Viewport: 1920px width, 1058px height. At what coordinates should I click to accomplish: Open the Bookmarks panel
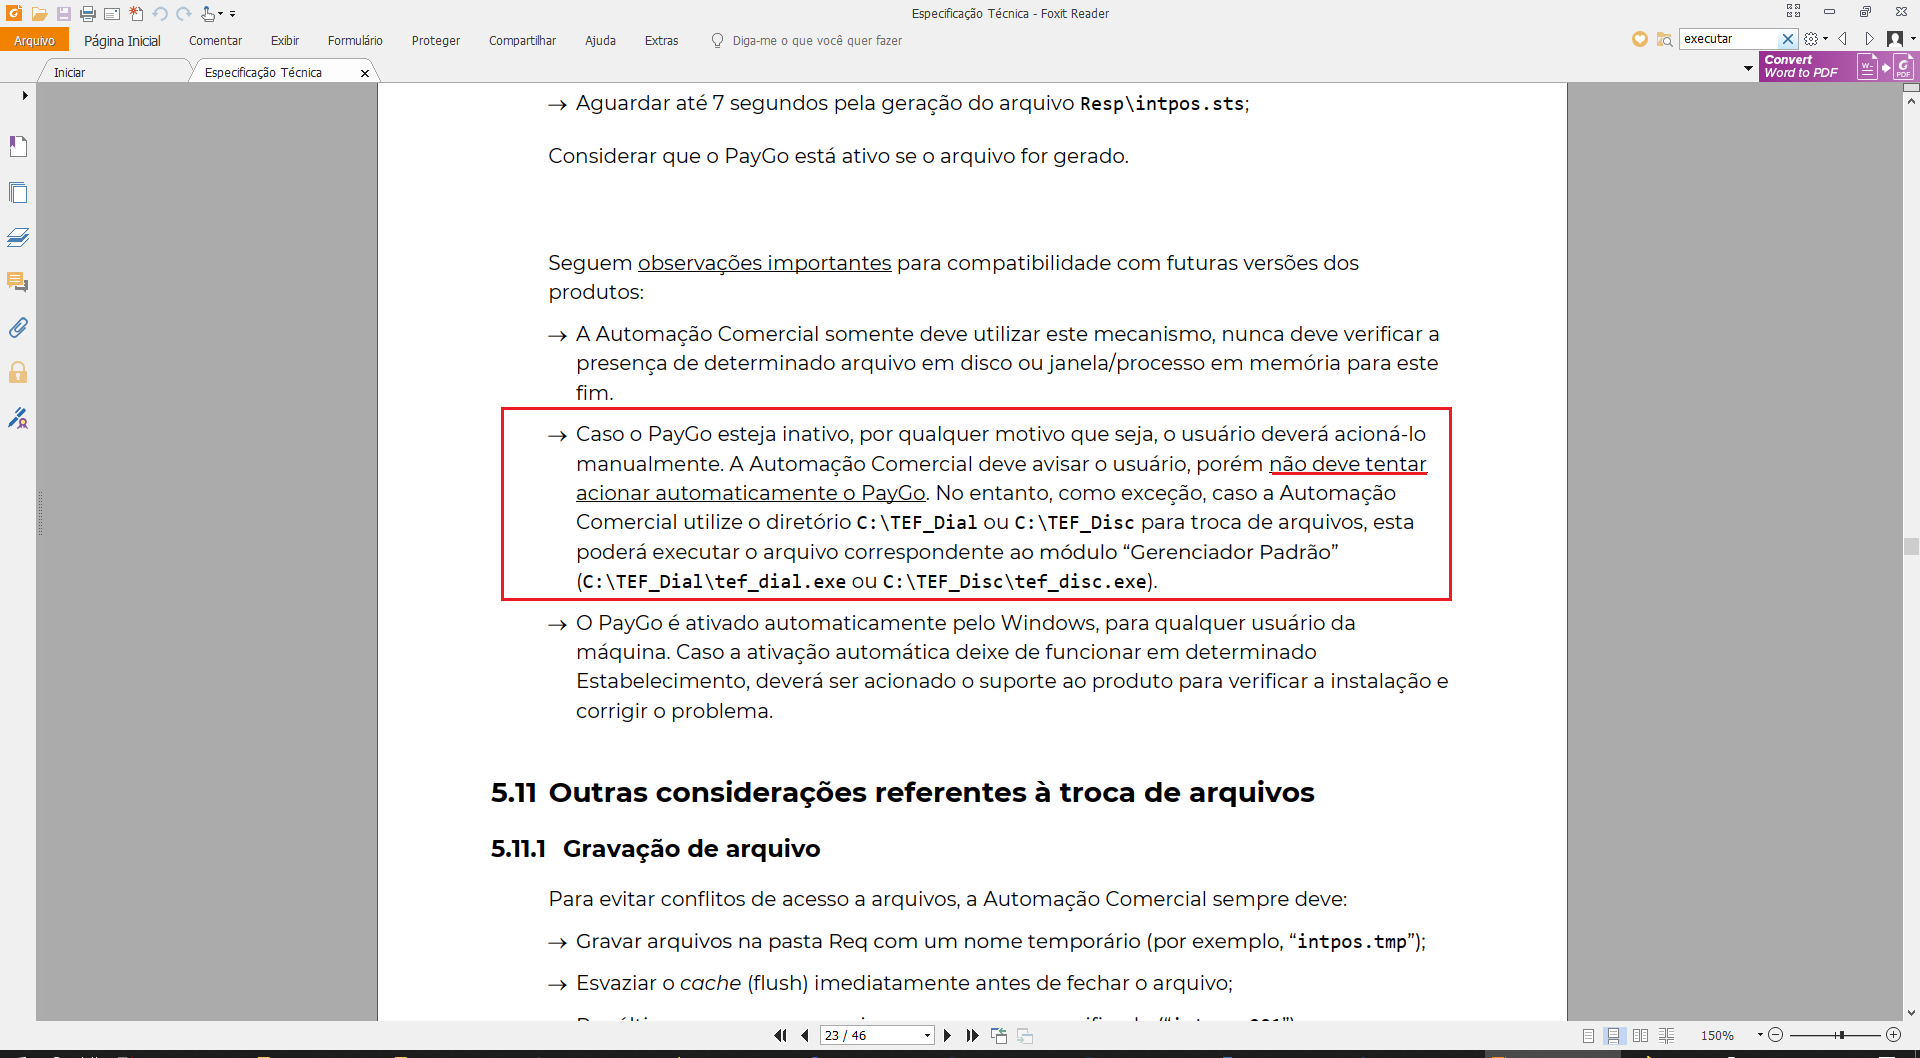(18, 147)
